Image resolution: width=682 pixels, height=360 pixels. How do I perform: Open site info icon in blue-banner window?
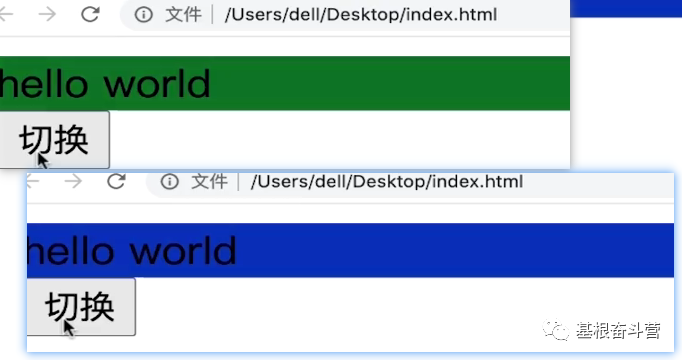point(170,181)
